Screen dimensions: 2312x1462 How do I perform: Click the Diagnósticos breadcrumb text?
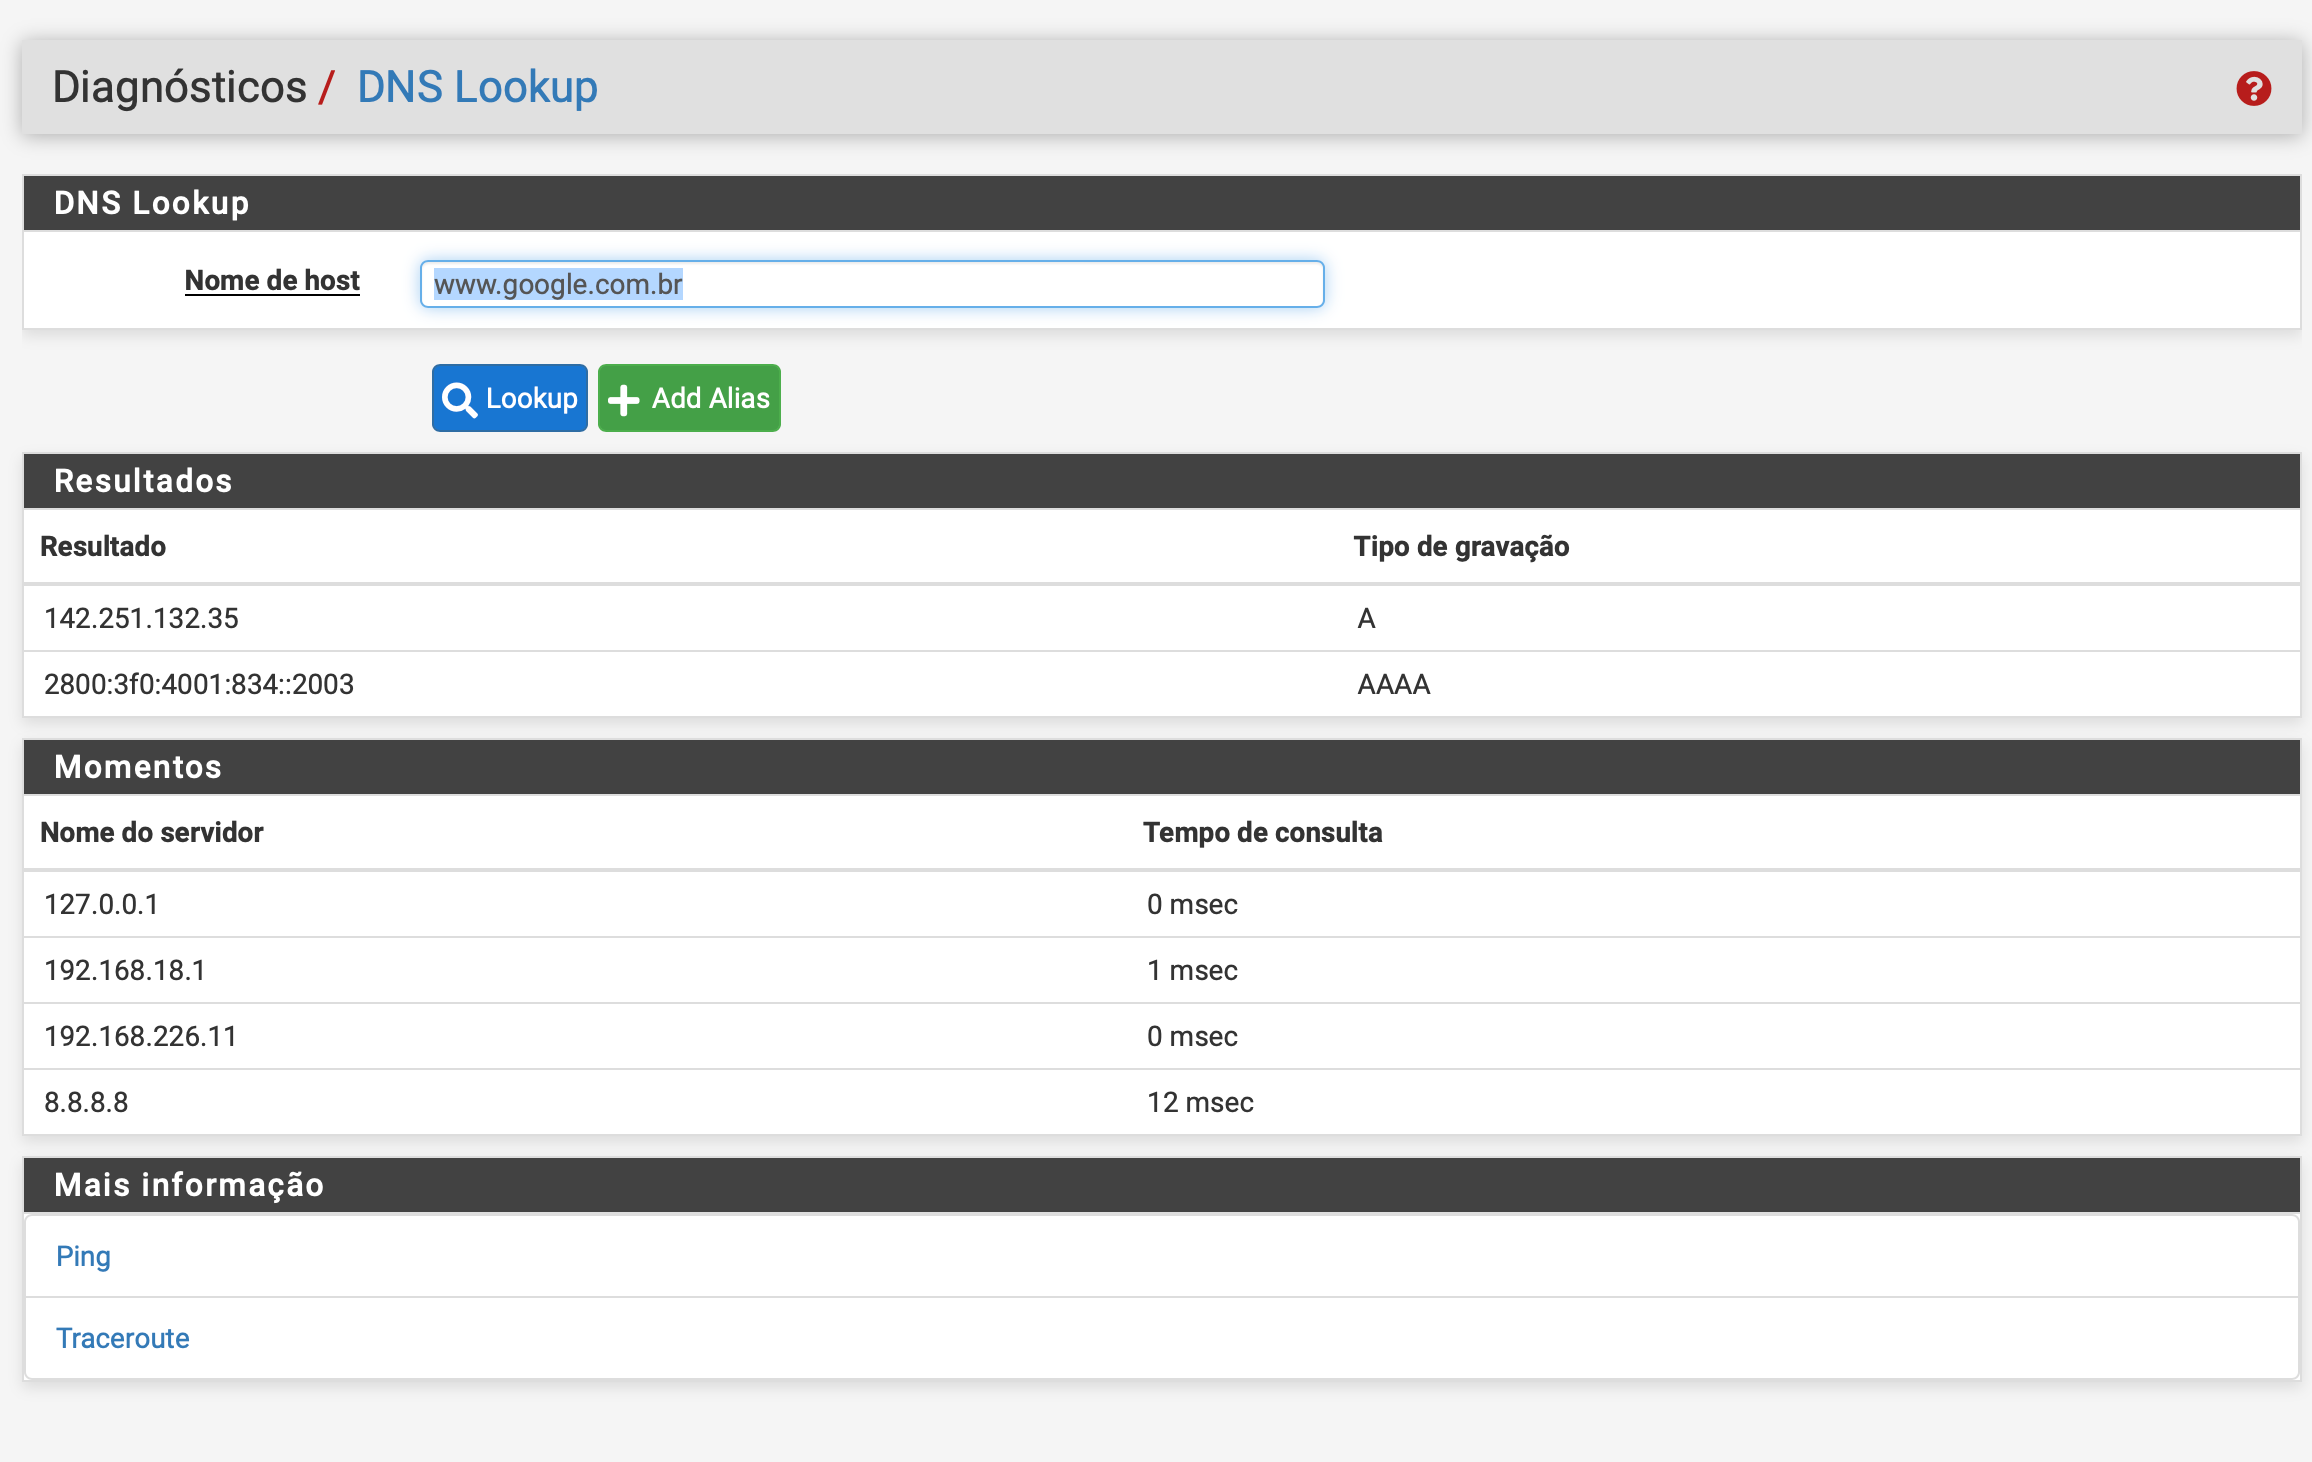point(180,87)
